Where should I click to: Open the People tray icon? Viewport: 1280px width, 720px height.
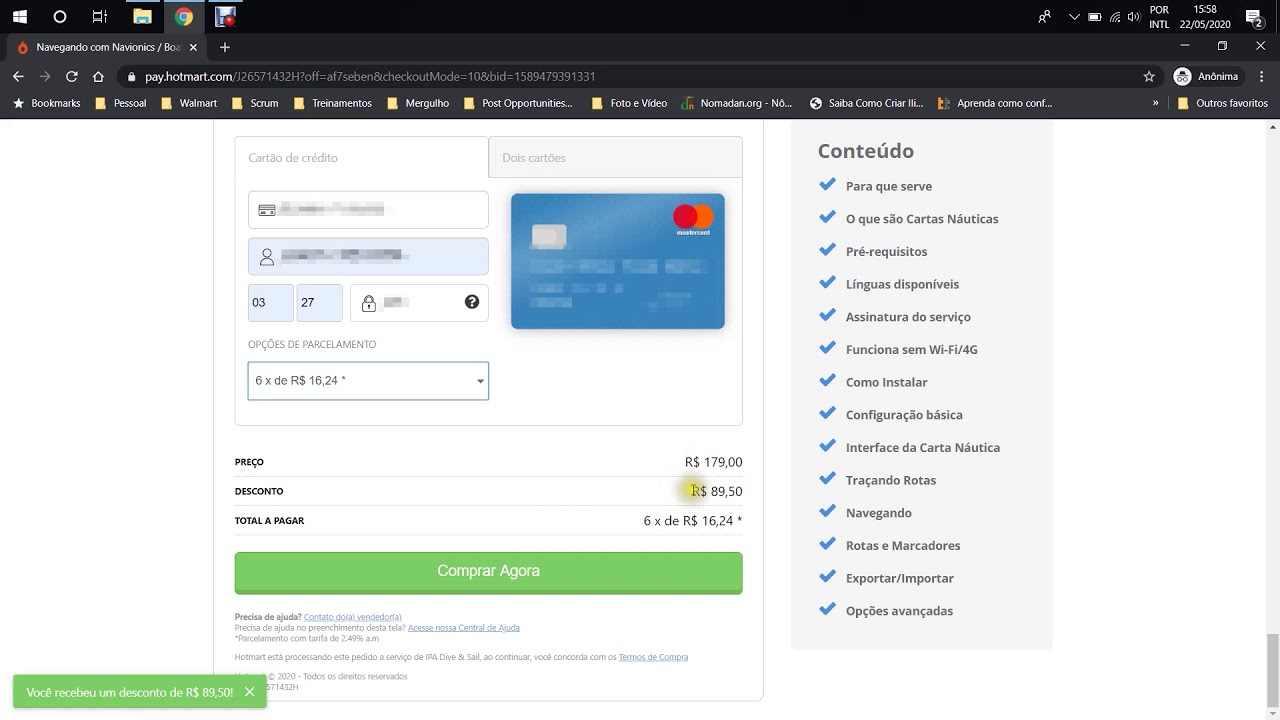pos(1044,17)
